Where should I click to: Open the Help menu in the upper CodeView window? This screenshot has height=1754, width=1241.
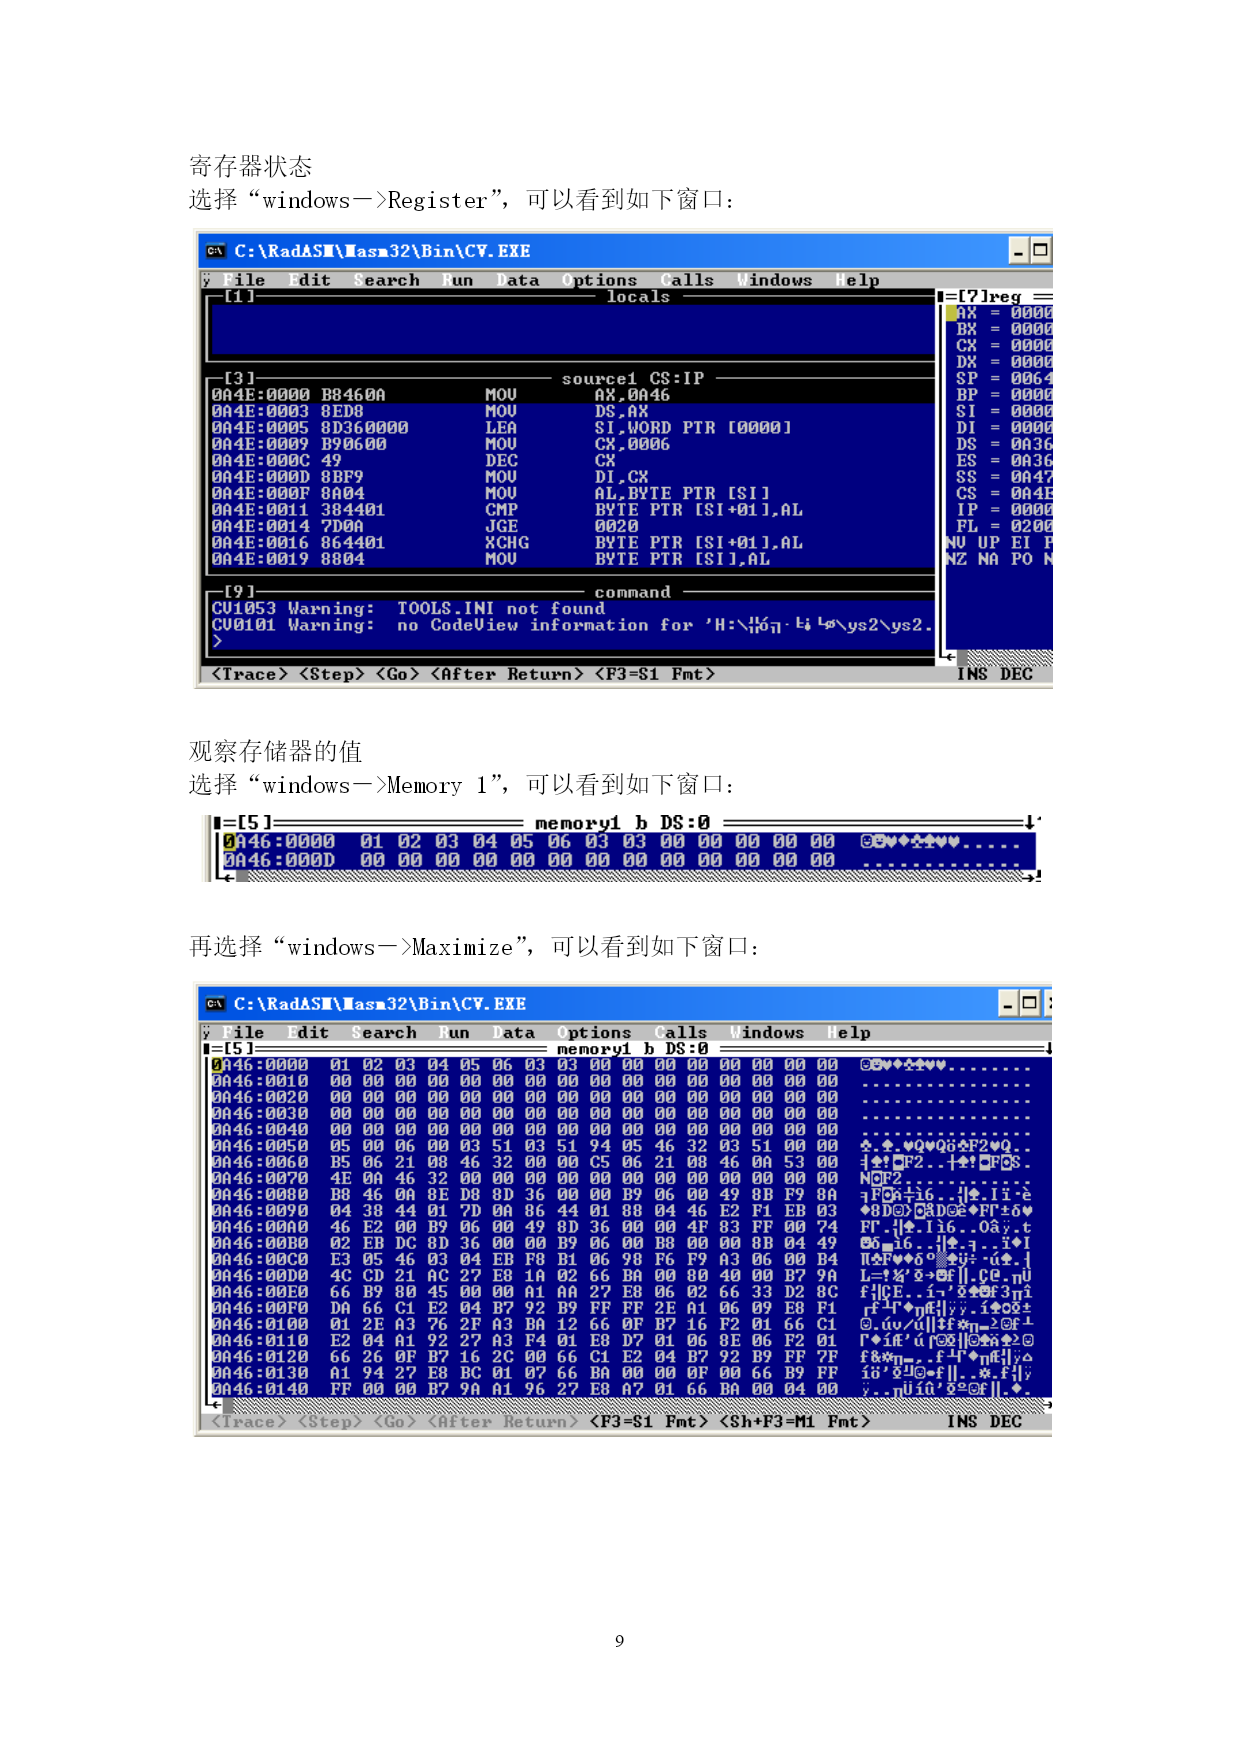858,280
